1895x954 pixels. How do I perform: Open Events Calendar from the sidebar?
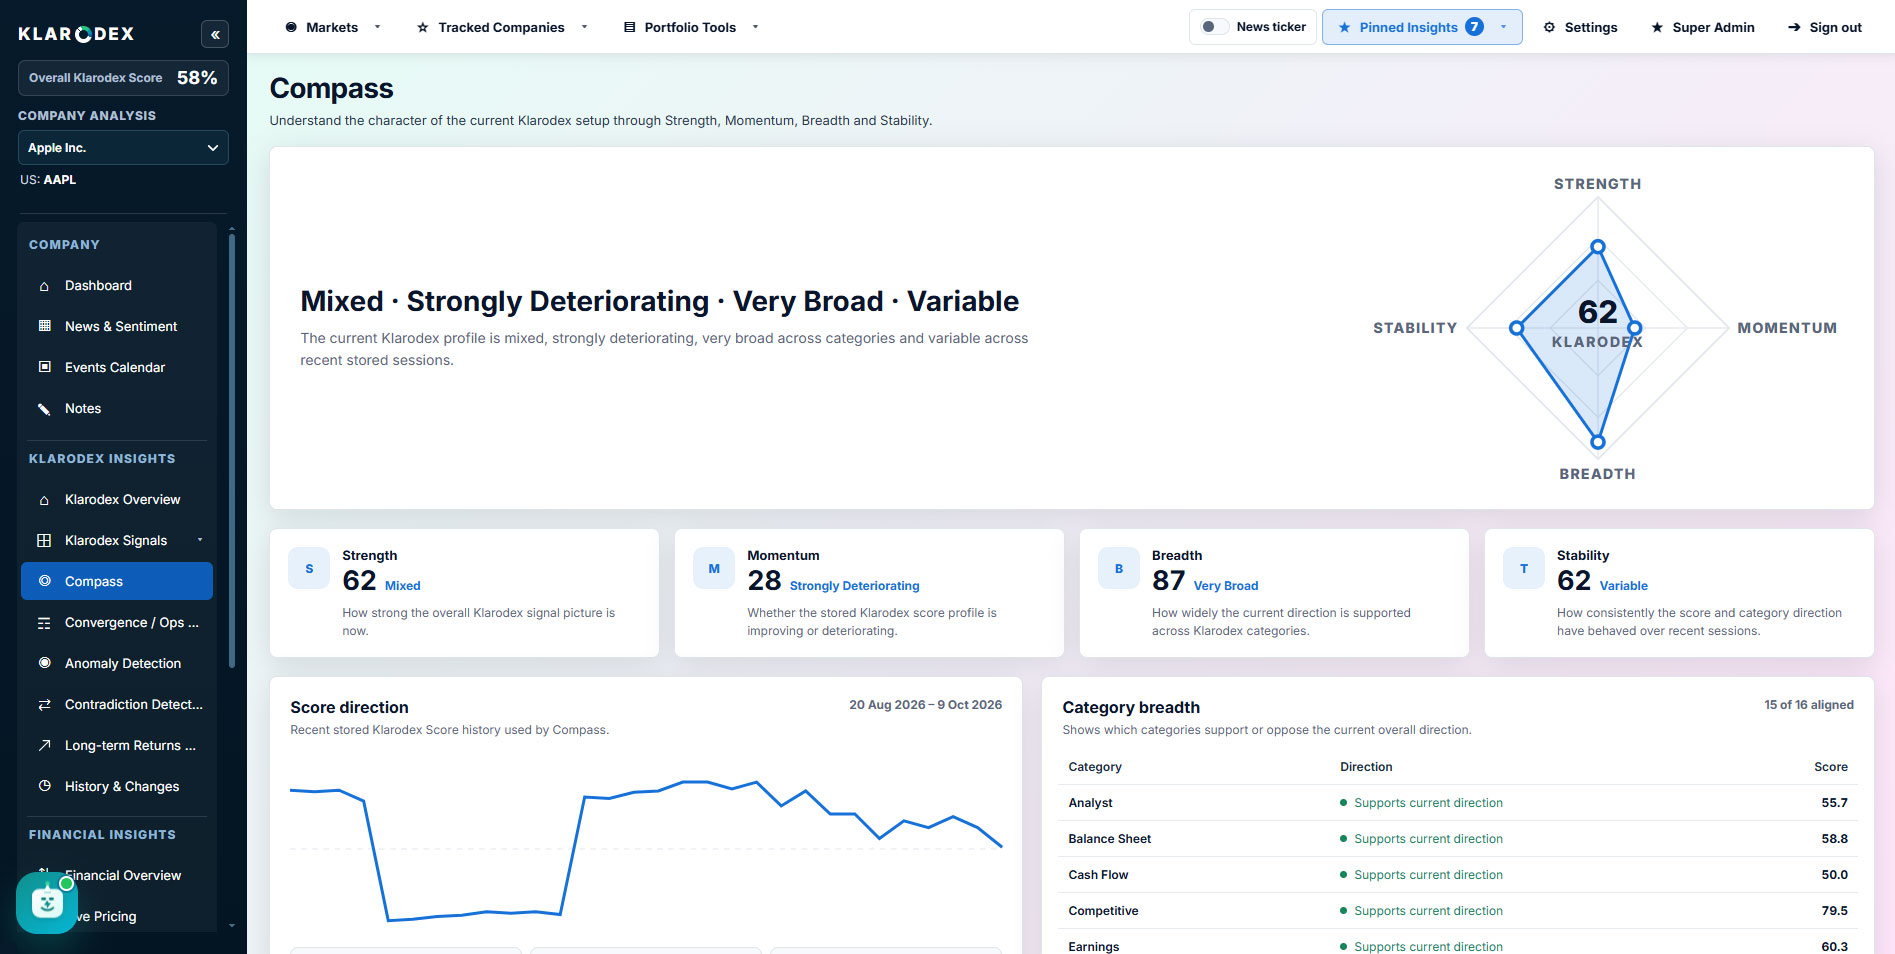117,367
